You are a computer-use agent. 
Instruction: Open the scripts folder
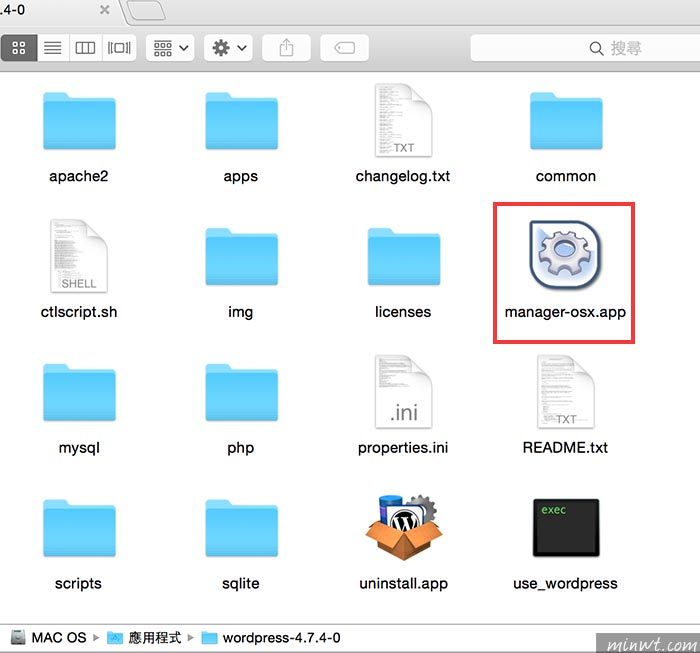click(x=79, y=528)
